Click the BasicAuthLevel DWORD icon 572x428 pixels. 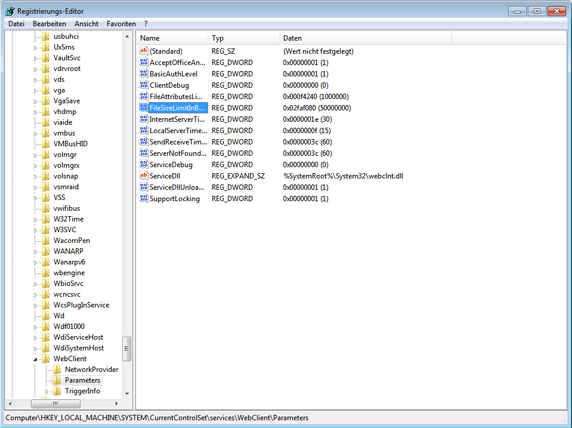pos(144,74)
